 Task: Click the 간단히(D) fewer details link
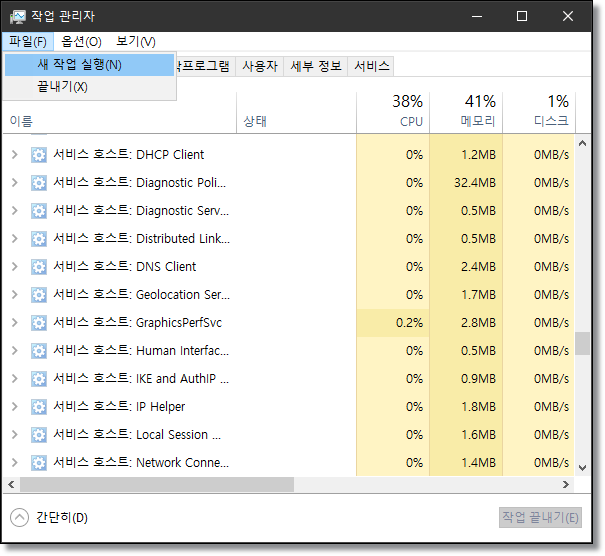pos(62,518)
